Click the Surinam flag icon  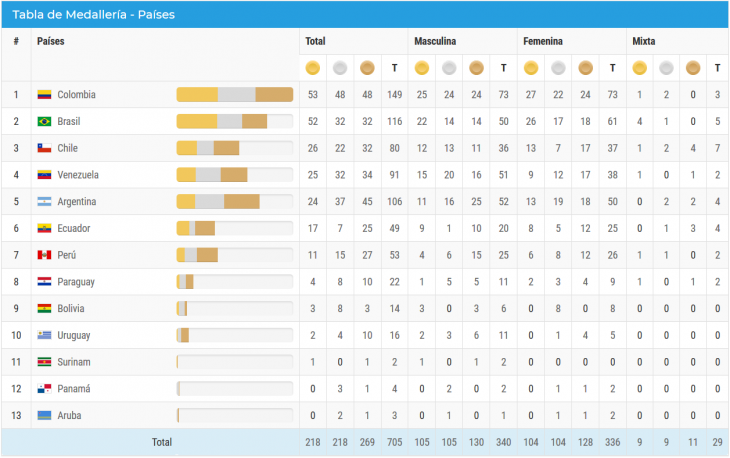pos(44,362)
